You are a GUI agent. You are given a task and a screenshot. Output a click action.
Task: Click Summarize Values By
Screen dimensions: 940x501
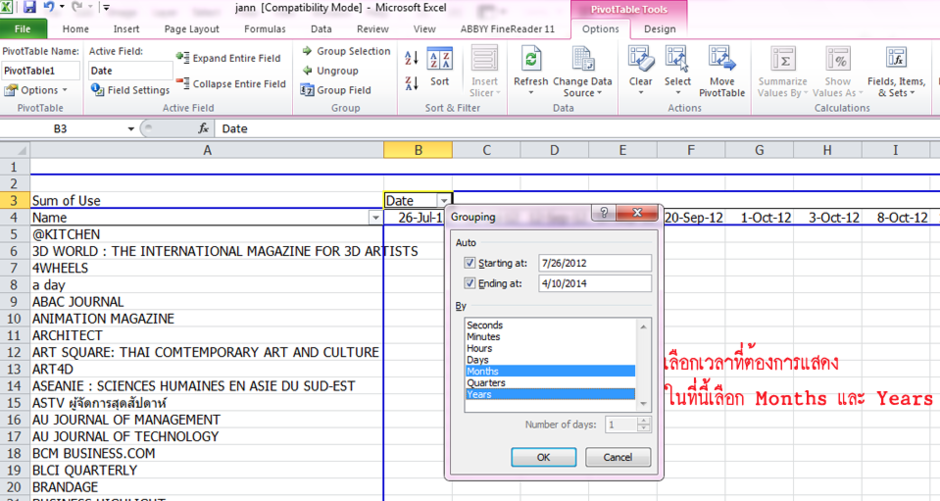(782, 71)
